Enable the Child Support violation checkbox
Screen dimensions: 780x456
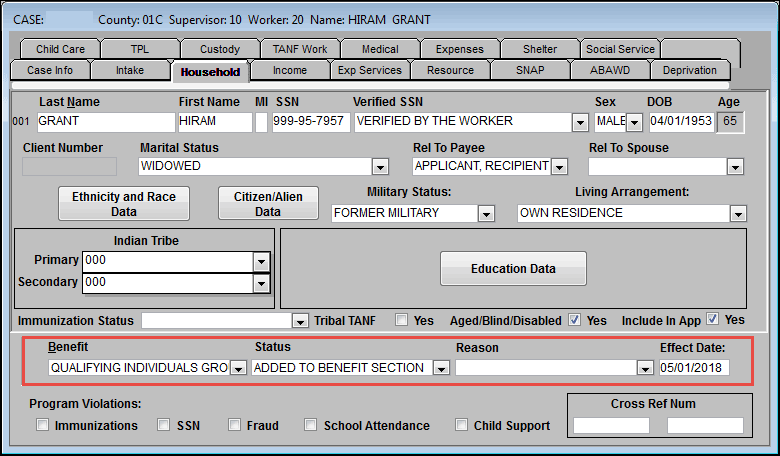tap(462, 425)
